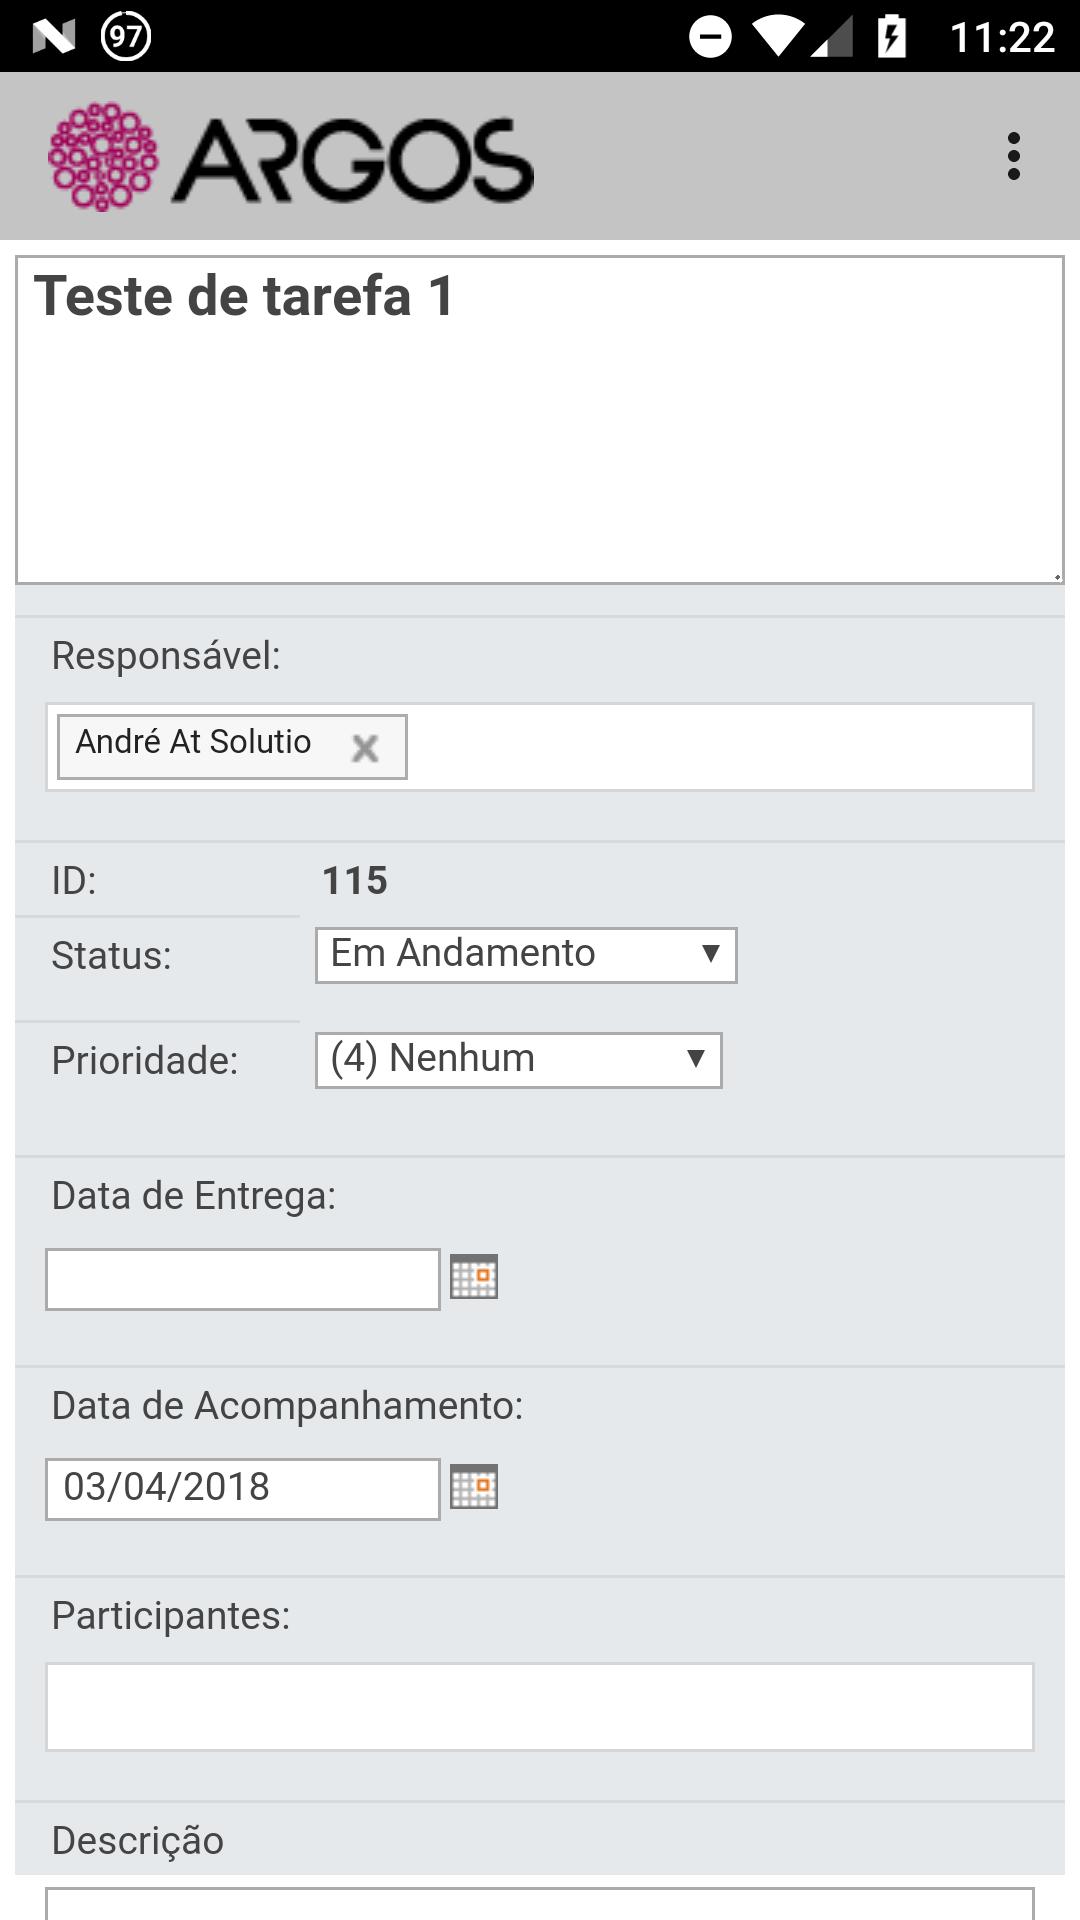Tap the 97 notification badge icon

click(x=126, y=37)
